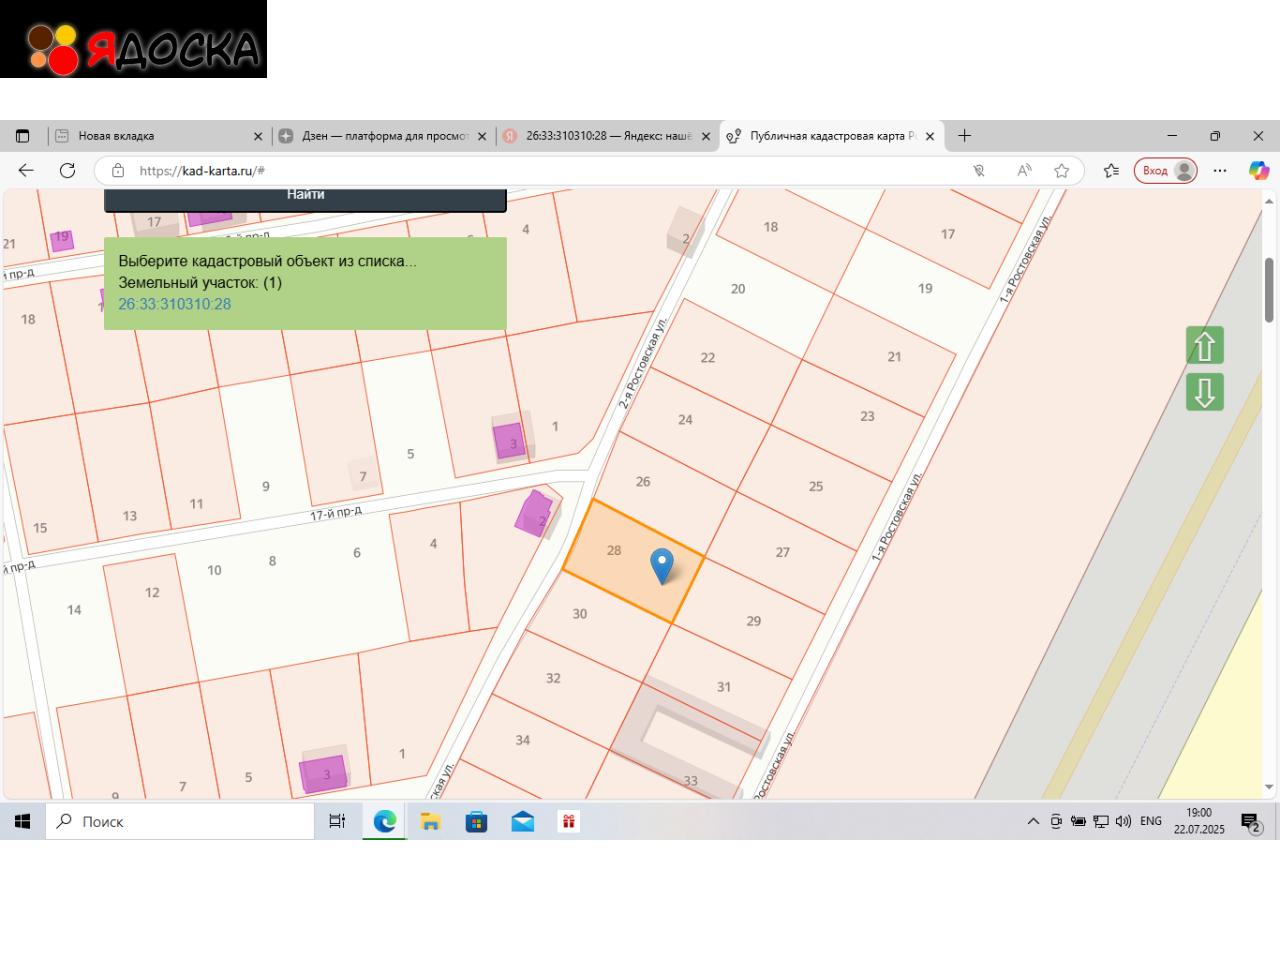Click the Поиск taskbar search box
The width and height of the screenshot is (1280, 960).
pyautogui.click(x=180, y=822)
